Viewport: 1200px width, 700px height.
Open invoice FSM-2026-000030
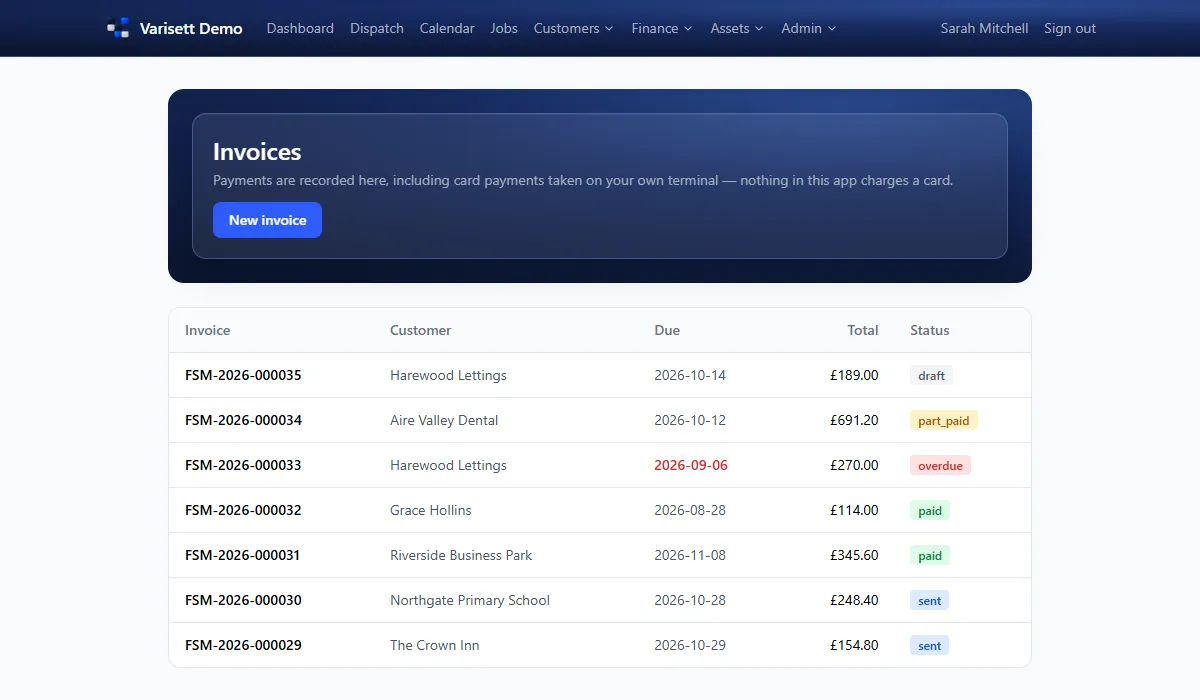243,600
